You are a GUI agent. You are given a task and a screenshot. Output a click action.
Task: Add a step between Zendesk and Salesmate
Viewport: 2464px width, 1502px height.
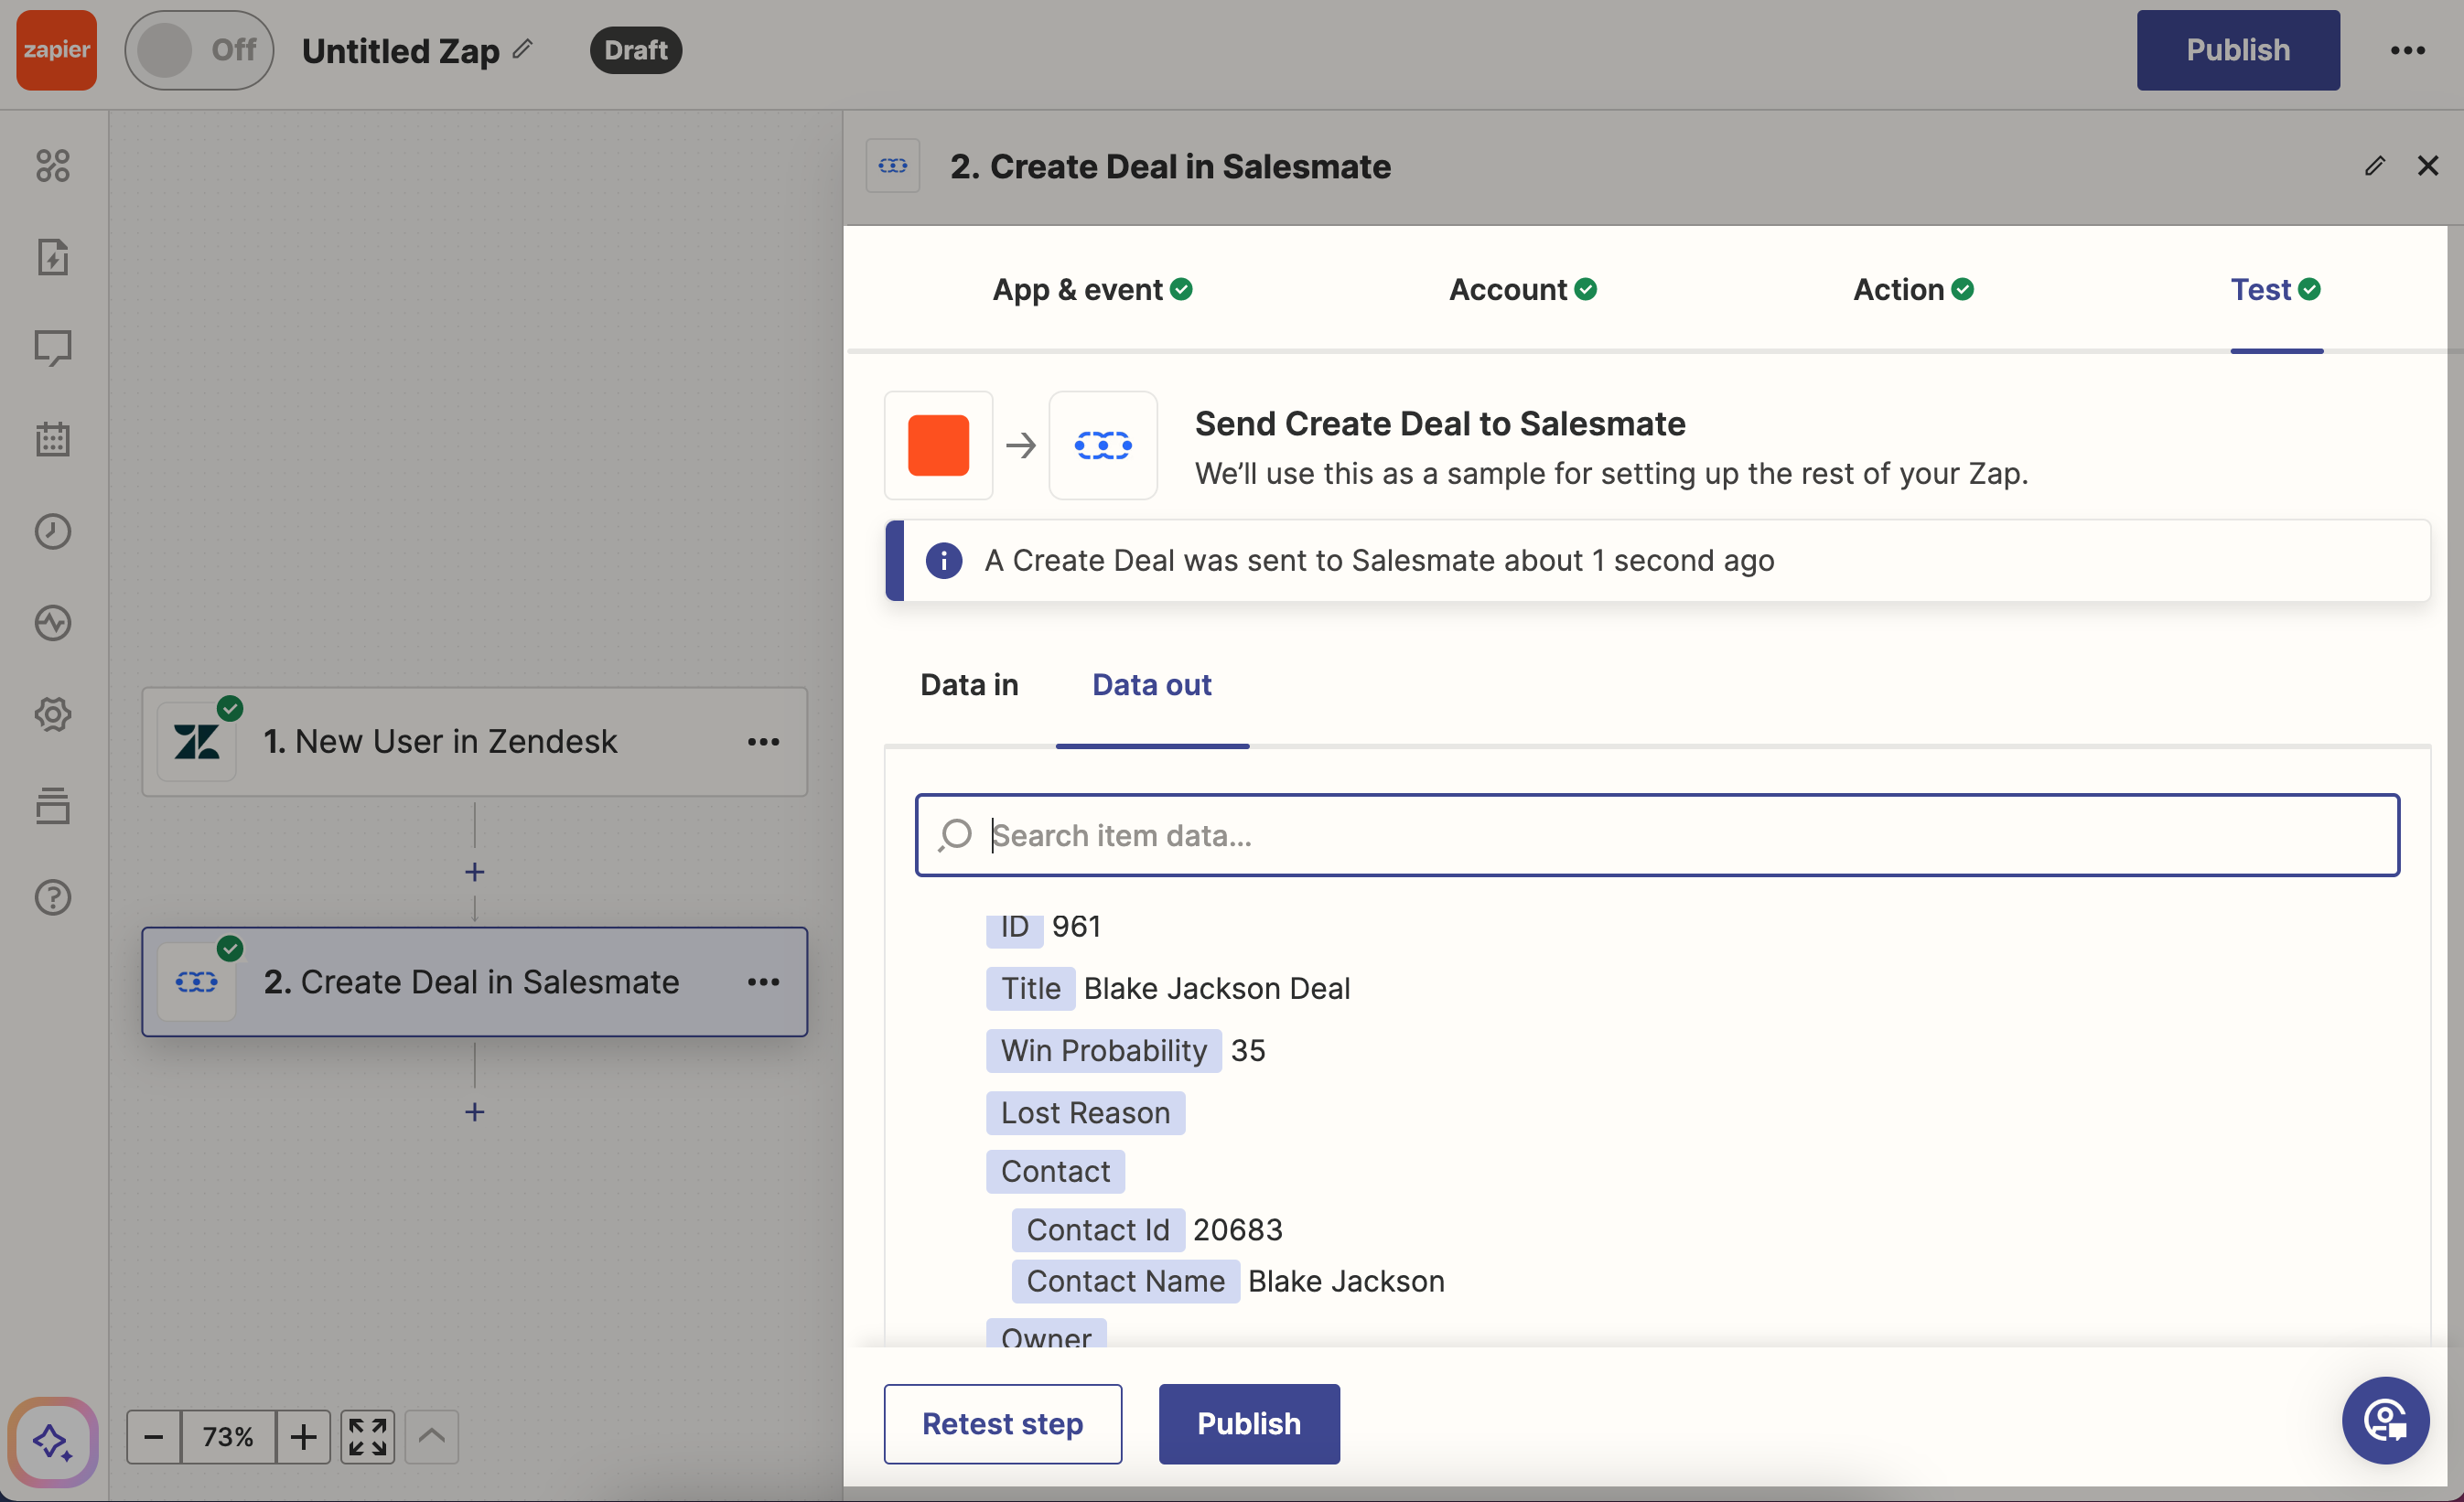coord(474,872)
